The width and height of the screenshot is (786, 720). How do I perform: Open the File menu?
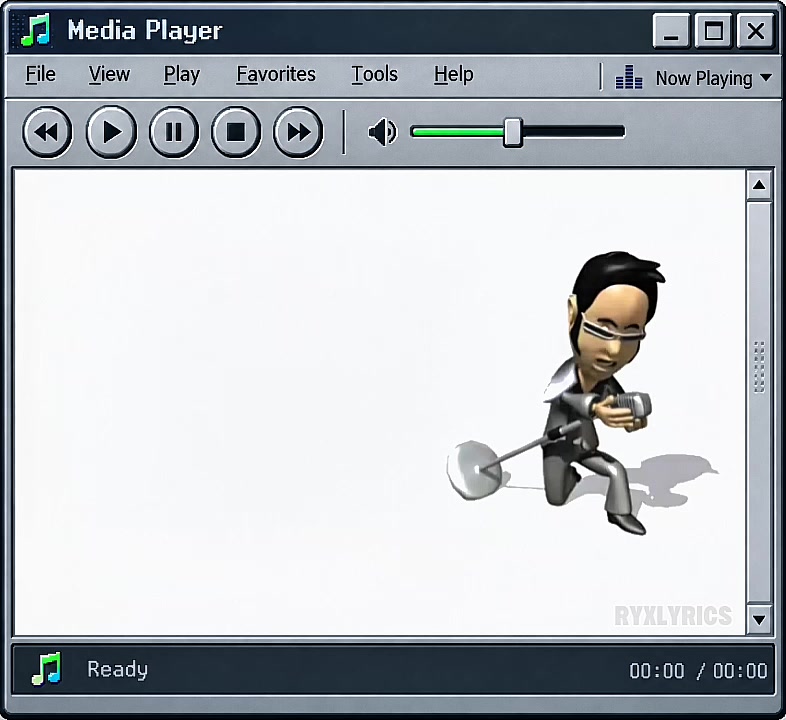41,75
